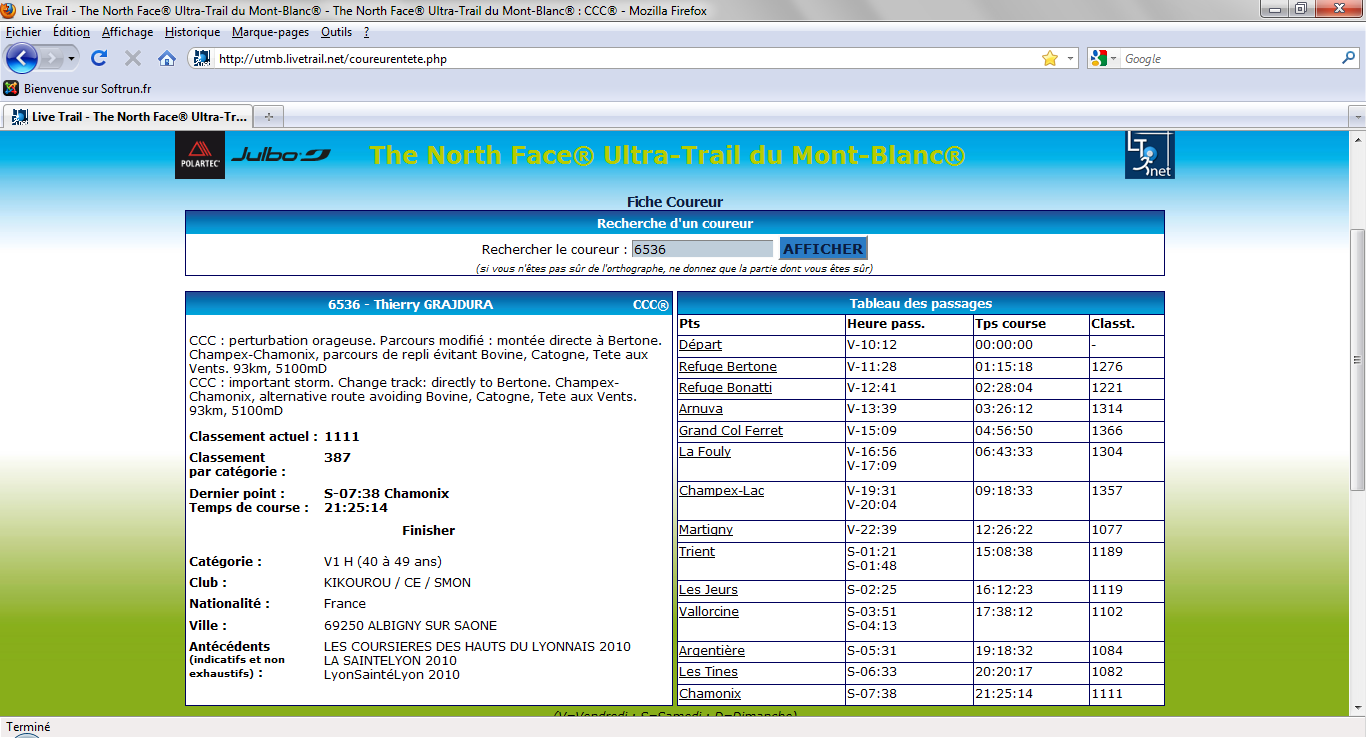The width and height of the screenshot is (1366, 738).
Task: Open the Édition menu
Action: (71, 32)
